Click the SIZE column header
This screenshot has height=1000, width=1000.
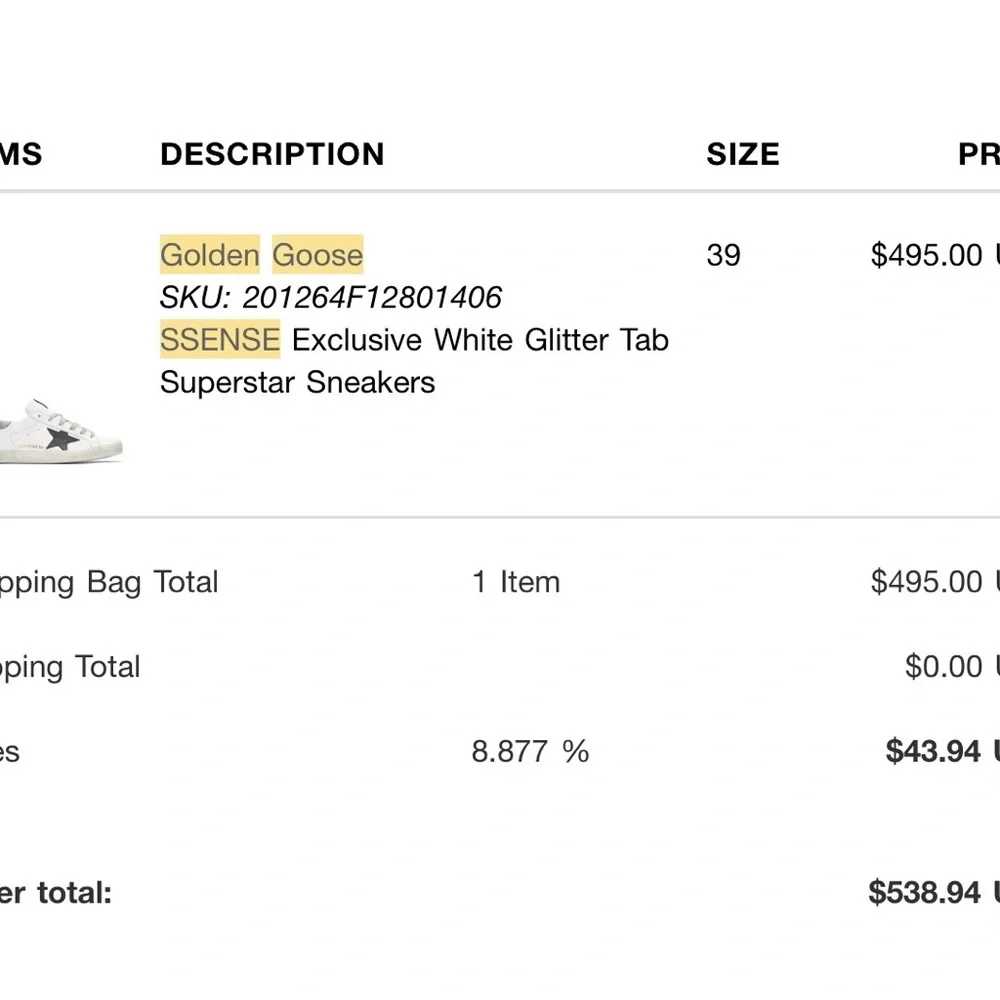point(742,154)
